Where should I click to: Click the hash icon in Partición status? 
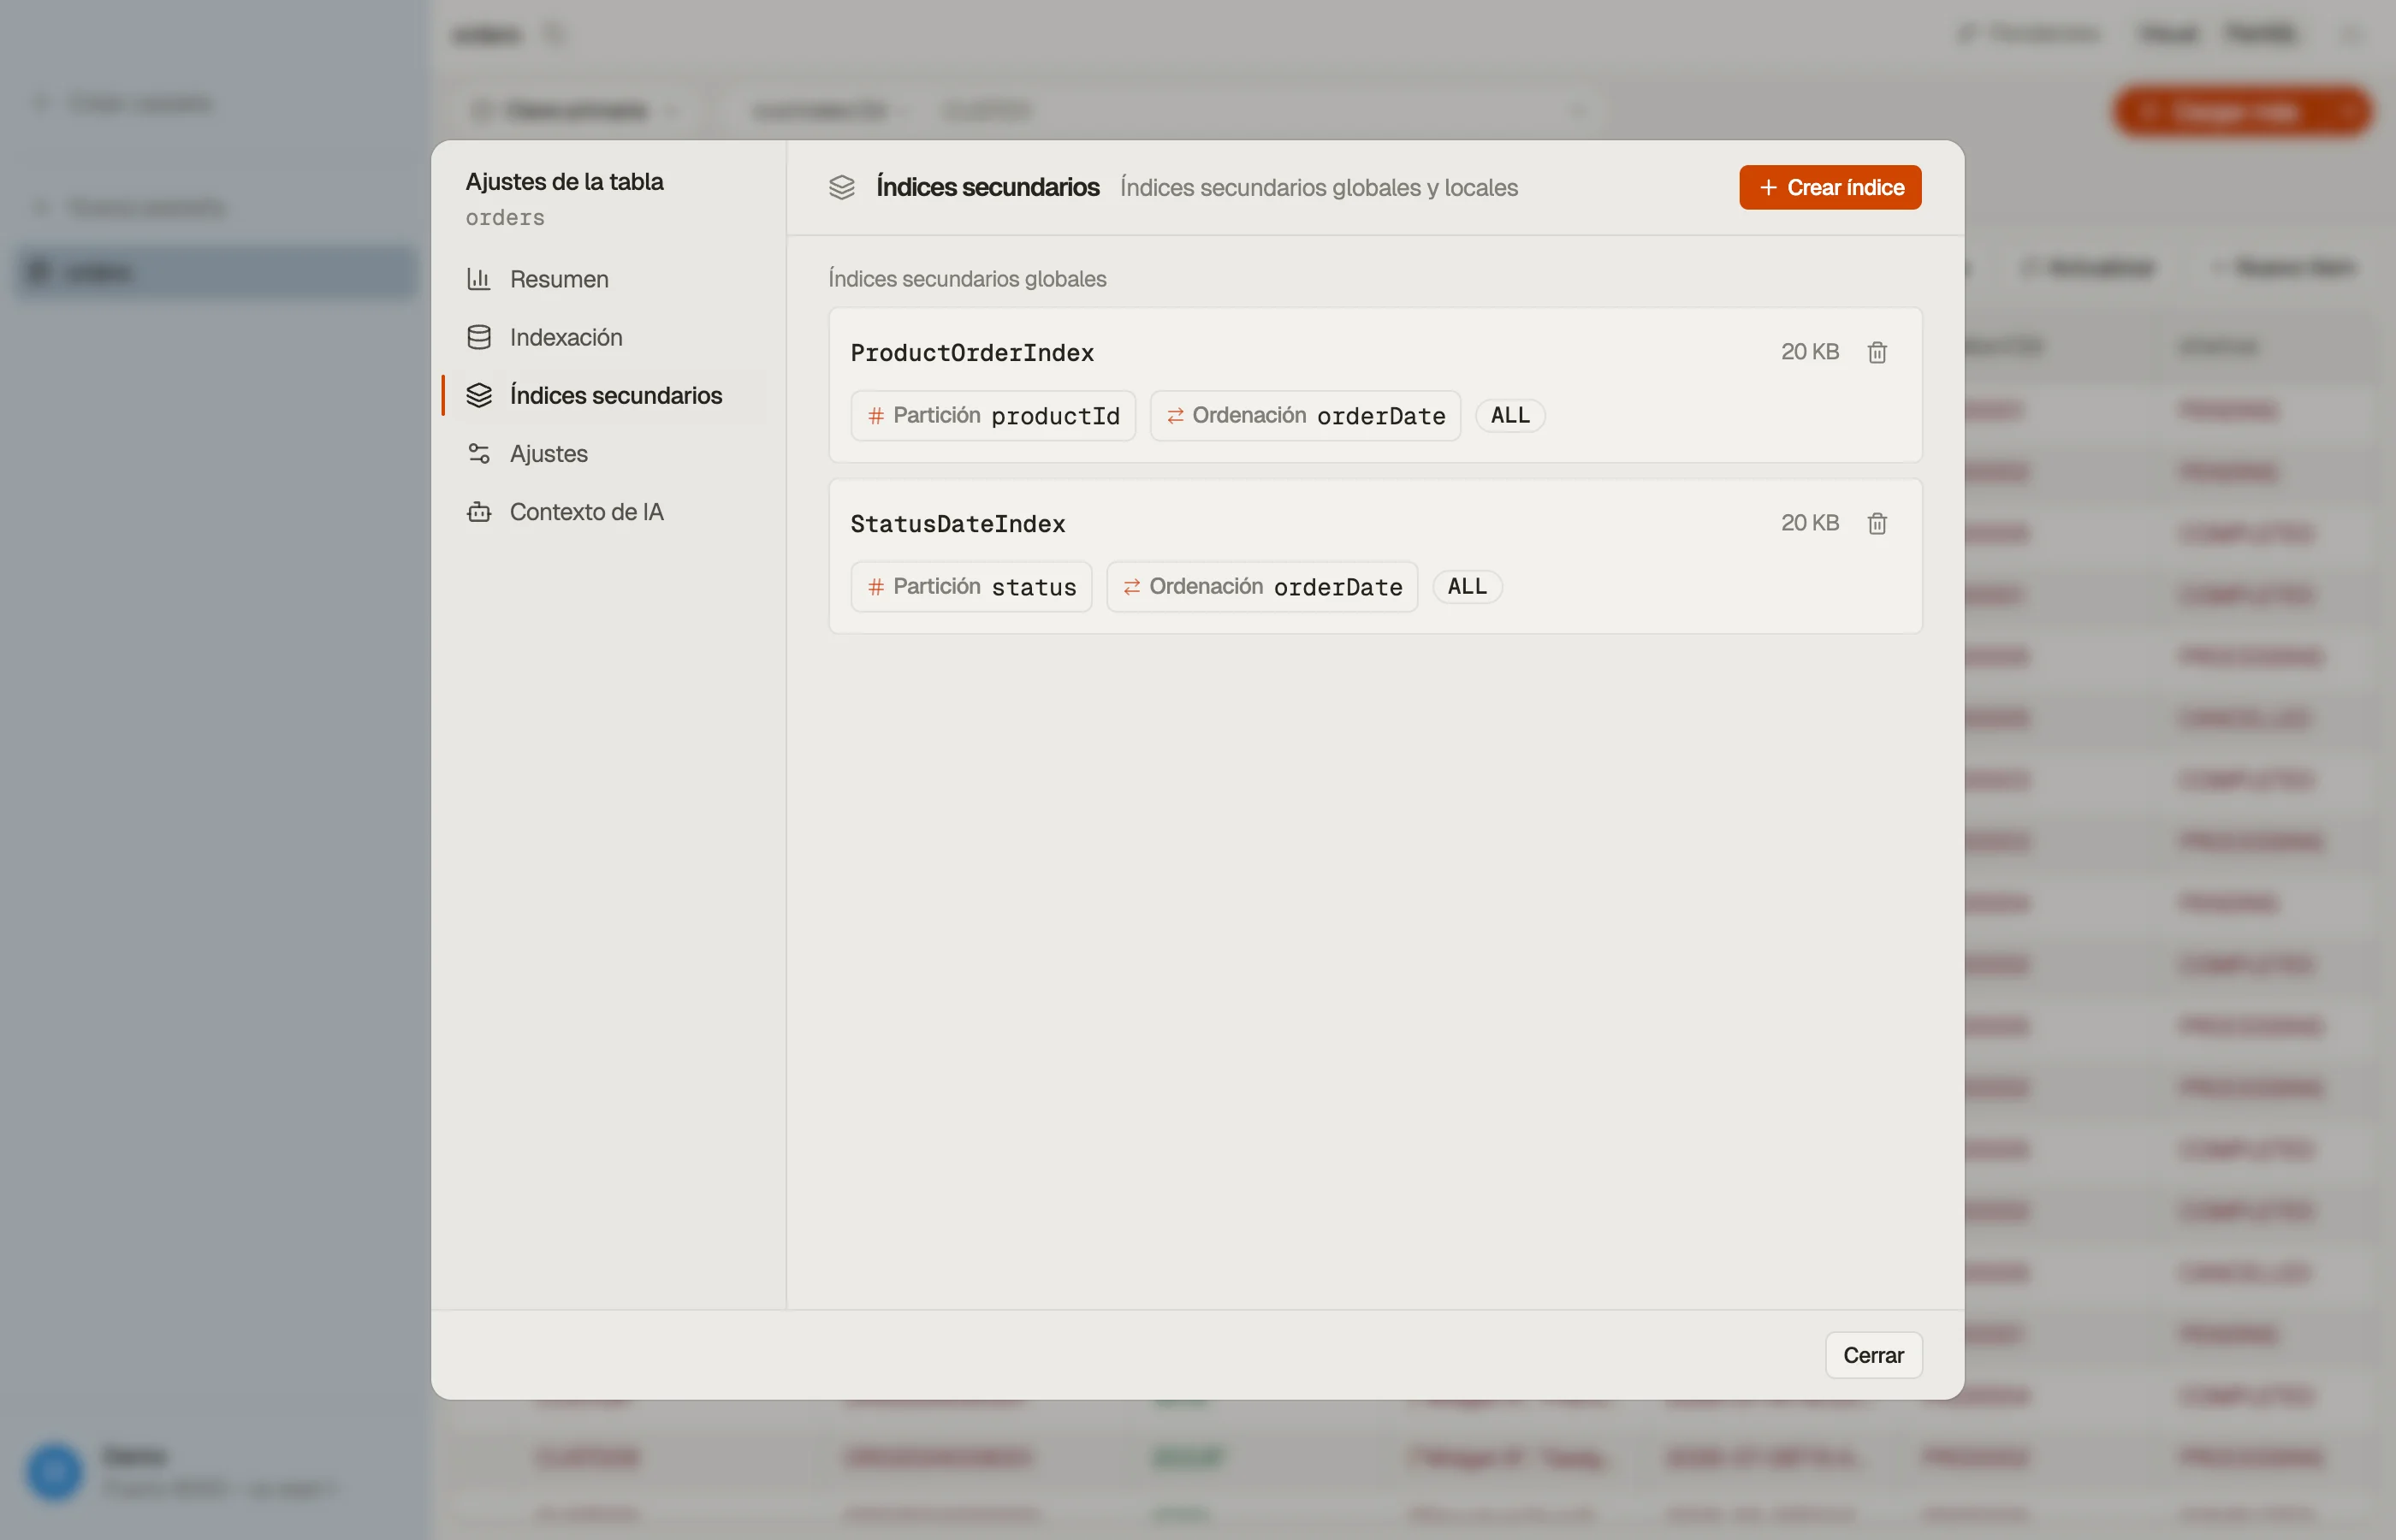pos(875,586)
